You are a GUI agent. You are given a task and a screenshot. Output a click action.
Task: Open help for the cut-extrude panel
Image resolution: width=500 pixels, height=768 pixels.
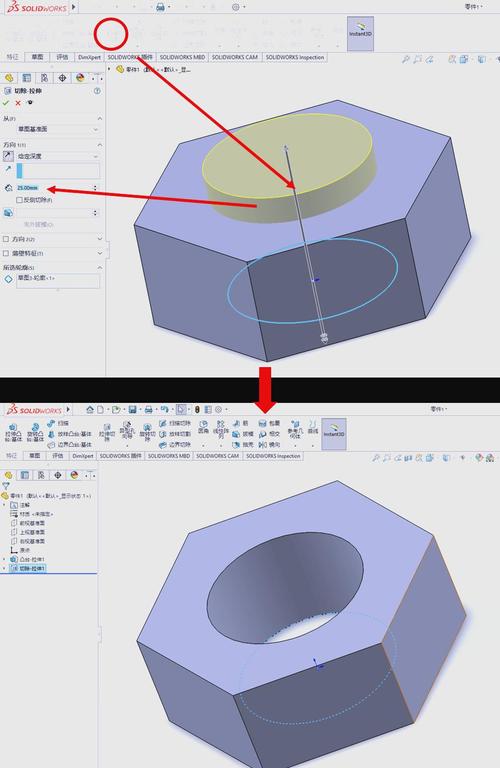97,91
